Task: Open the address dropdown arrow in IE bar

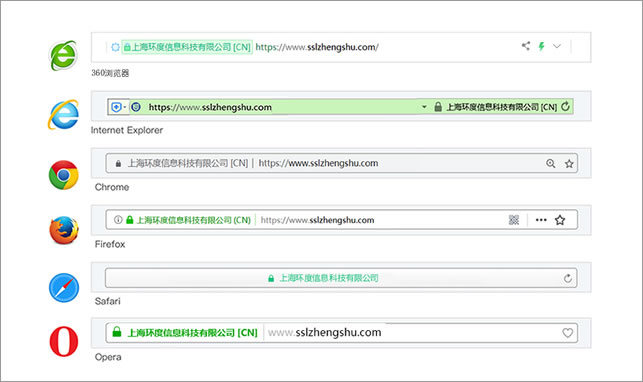Action: [x=424, y=107]
